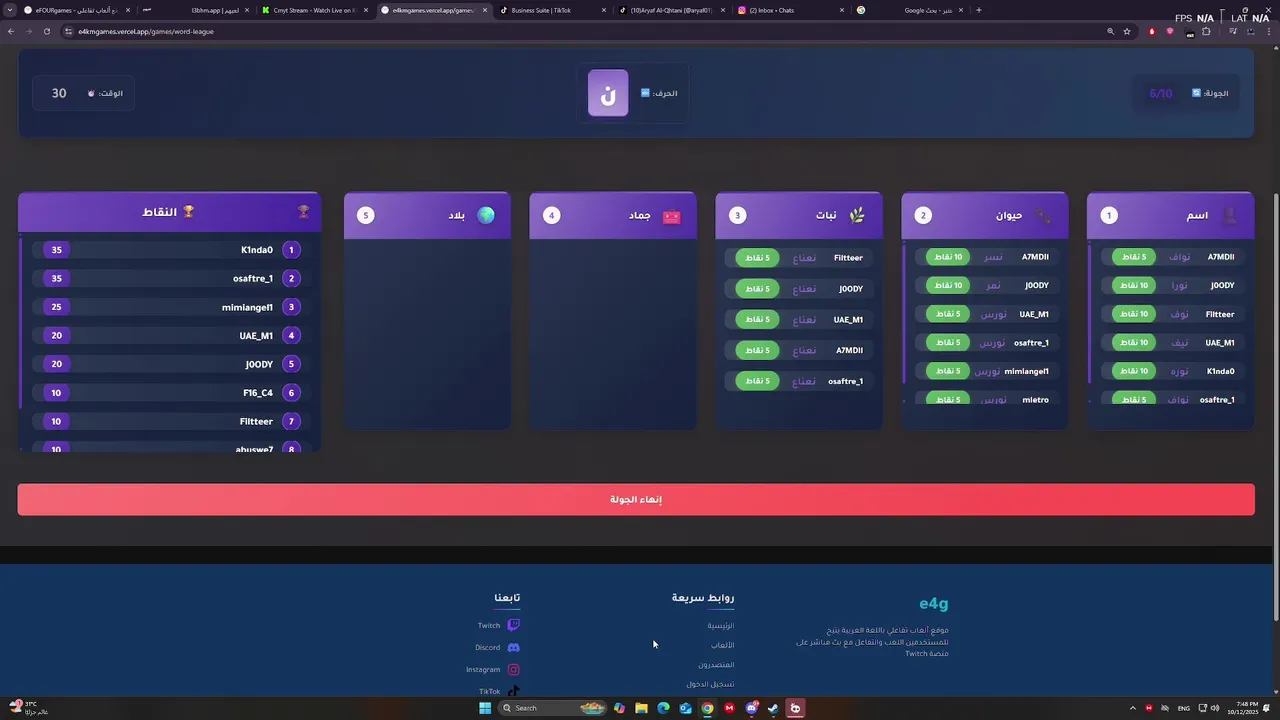Open File Explorer from the taskbar
The width and height of the screenshot is (1280, 720).
pyautogui.click(x=641, y=708)
